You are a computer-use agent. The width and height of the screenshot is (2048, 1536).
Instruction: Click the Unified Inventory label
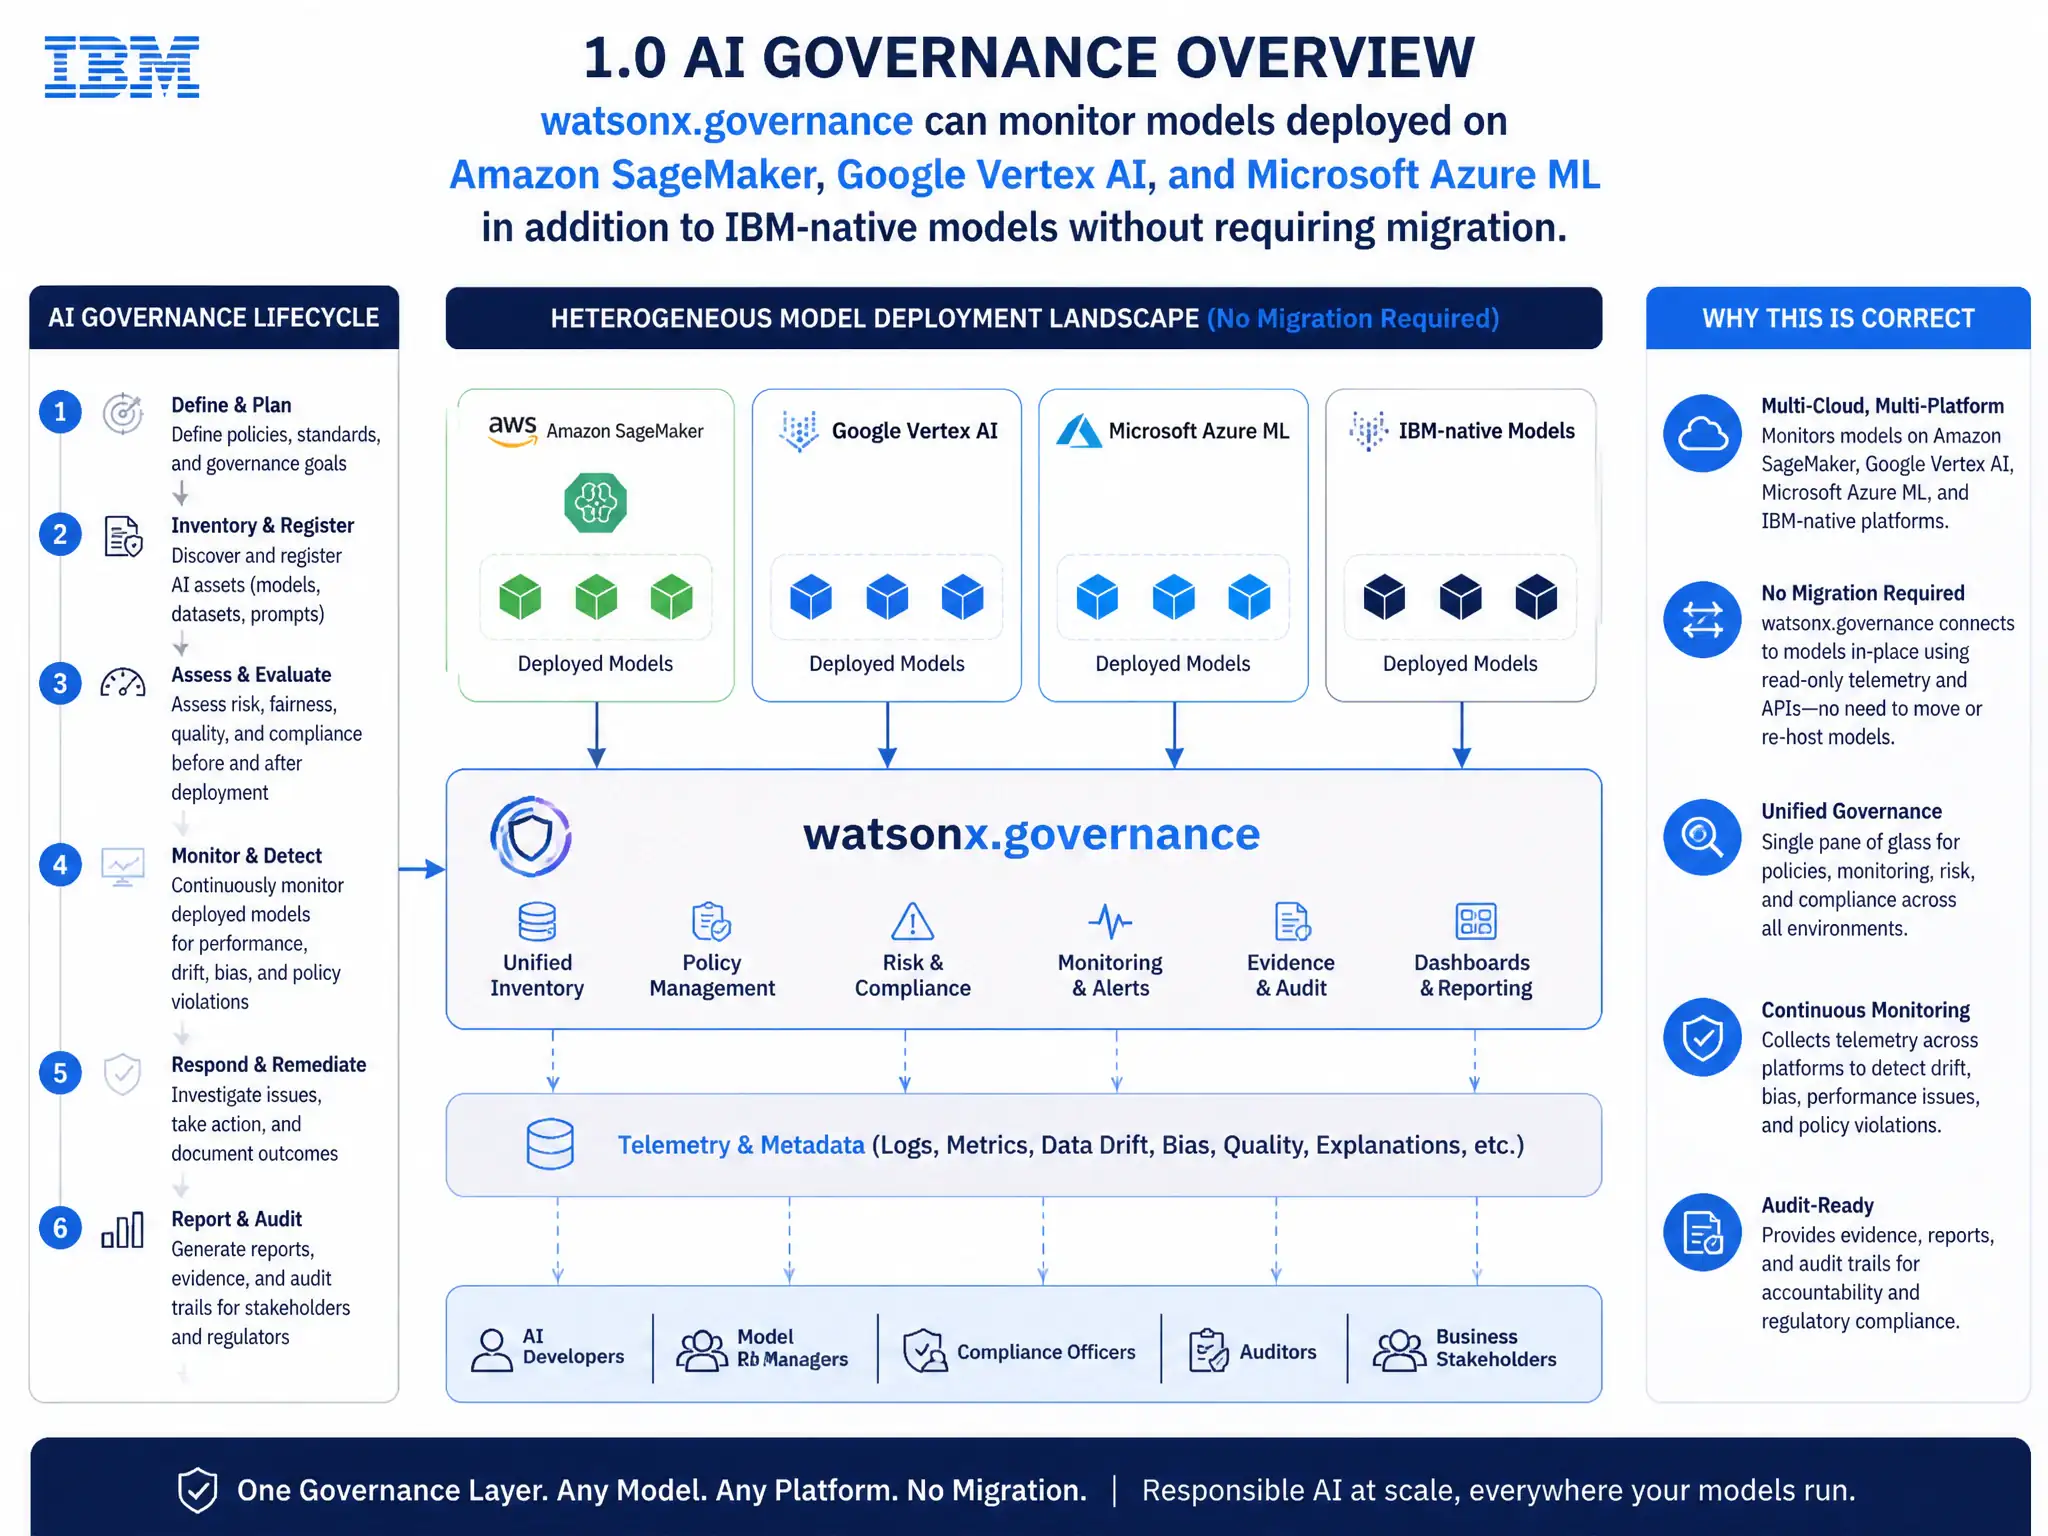(x=537, y=975)
